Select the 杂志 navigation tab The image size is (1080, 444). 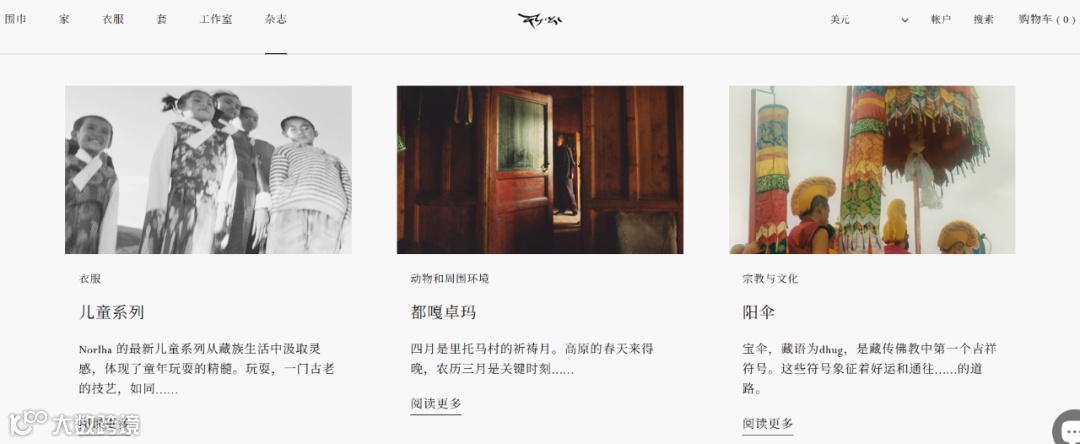coord(276,19)
